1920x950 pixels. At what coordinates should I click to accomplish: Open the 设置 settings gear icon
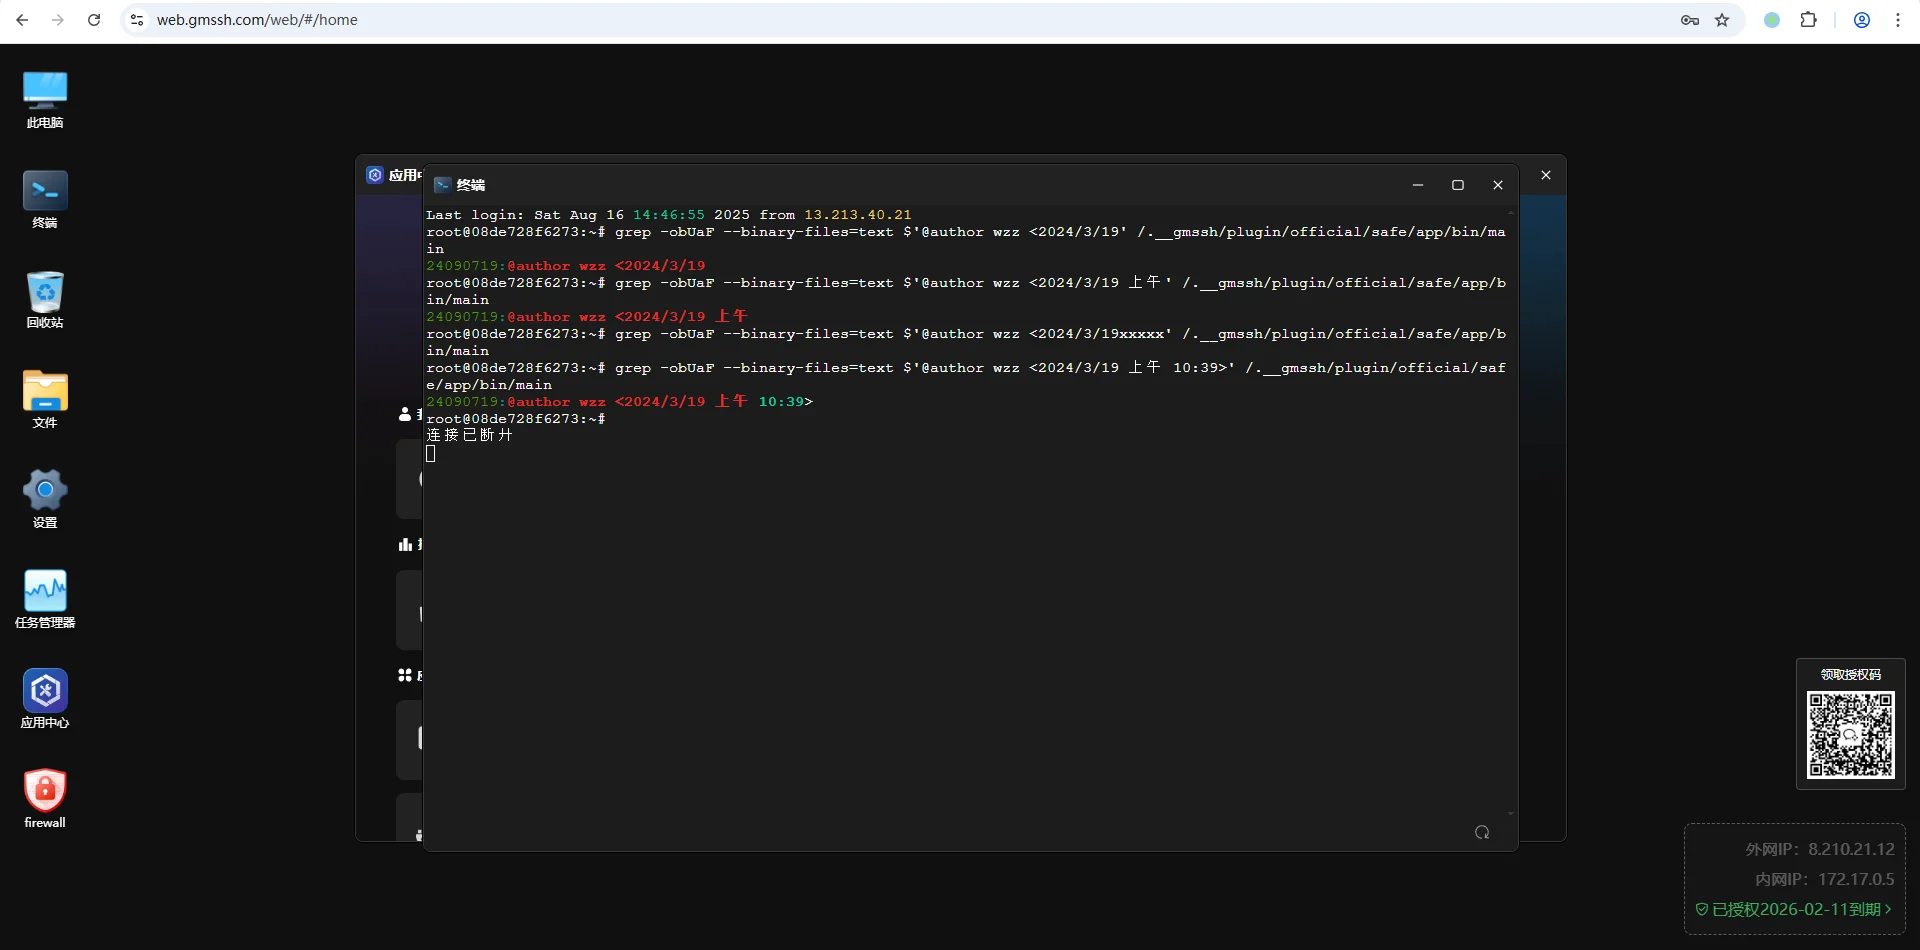point(45,490)
